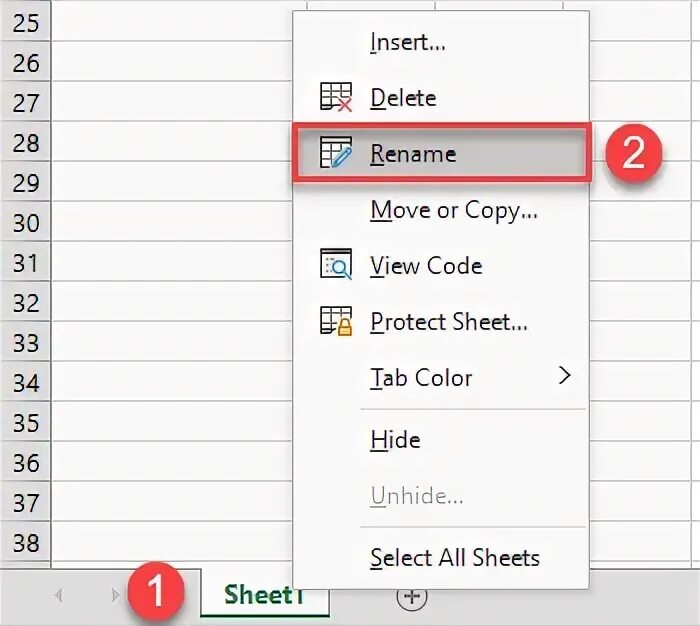This screenshot has height=626, width=700.
Task: Click the Delete sheet icon
Action: click(335, 97)
